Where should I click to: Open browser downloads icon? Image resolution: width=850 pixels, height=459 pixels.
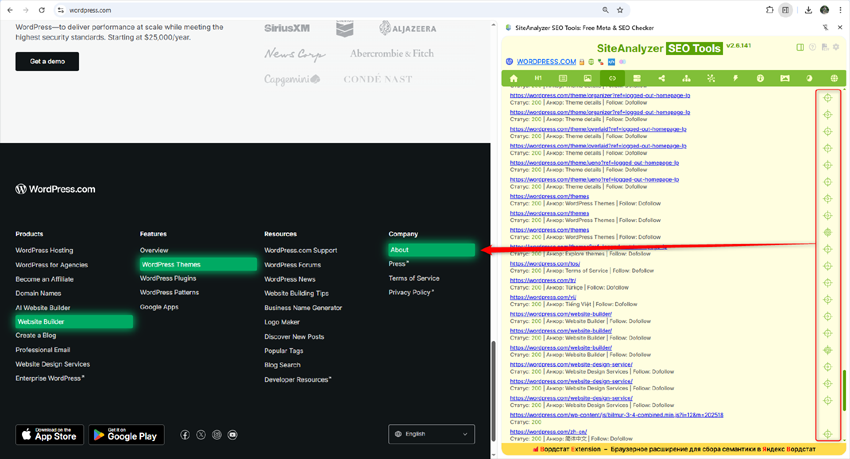808,10
